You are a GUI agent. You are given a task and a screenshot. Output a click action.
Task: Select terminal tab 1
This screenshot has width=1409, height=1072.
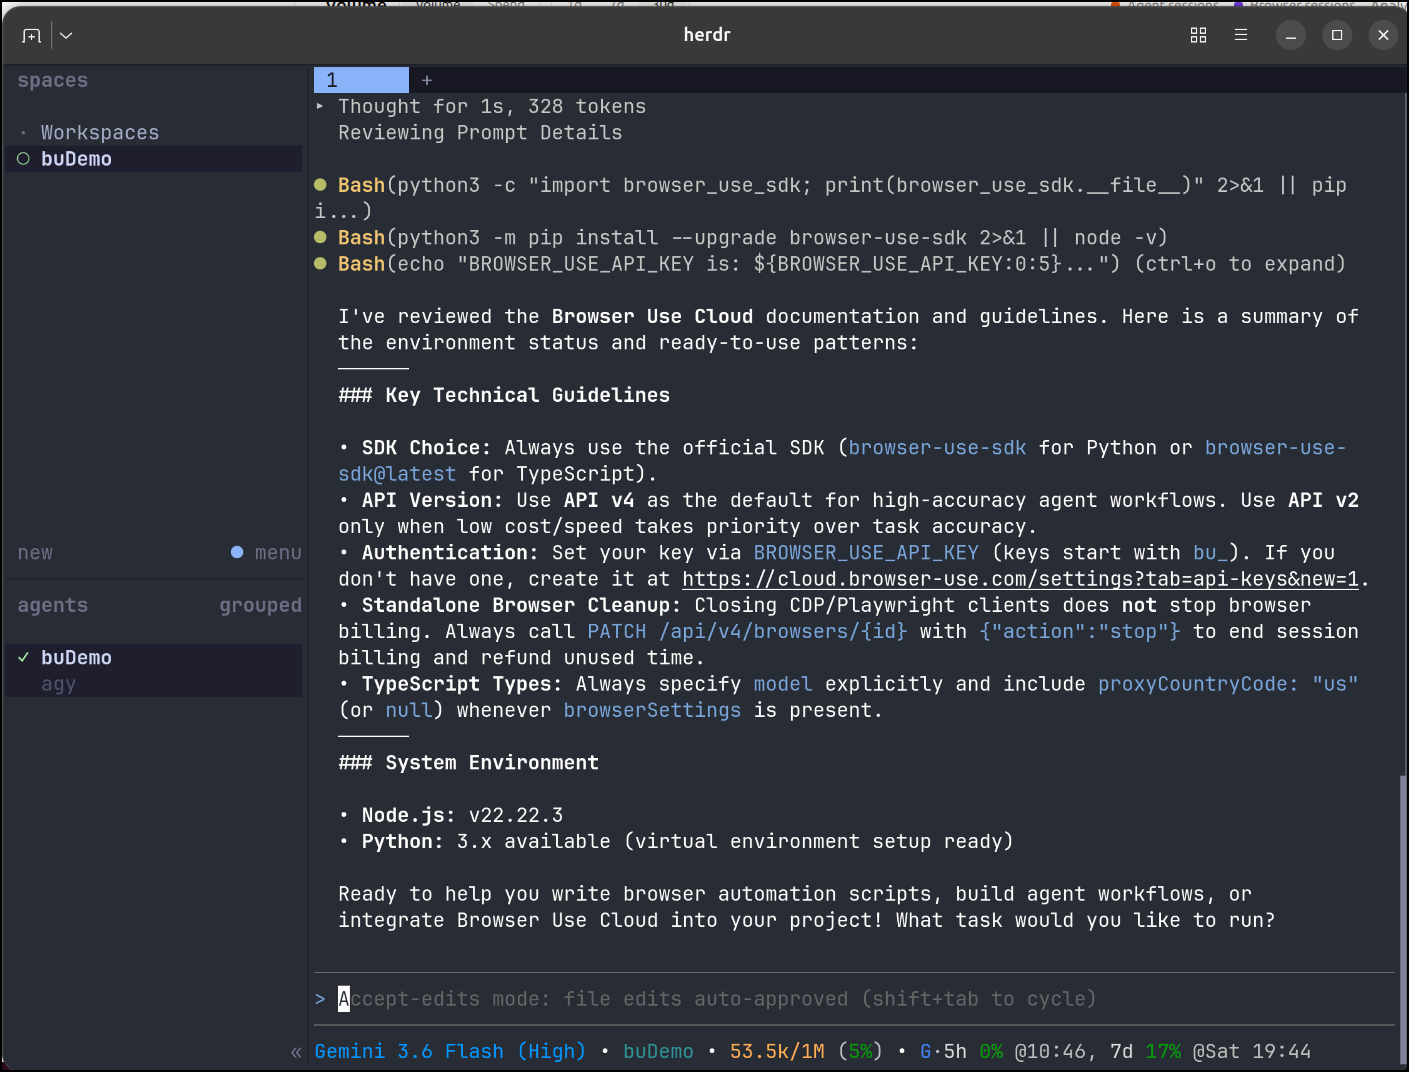pyautogui.click(x=361, y=80)
